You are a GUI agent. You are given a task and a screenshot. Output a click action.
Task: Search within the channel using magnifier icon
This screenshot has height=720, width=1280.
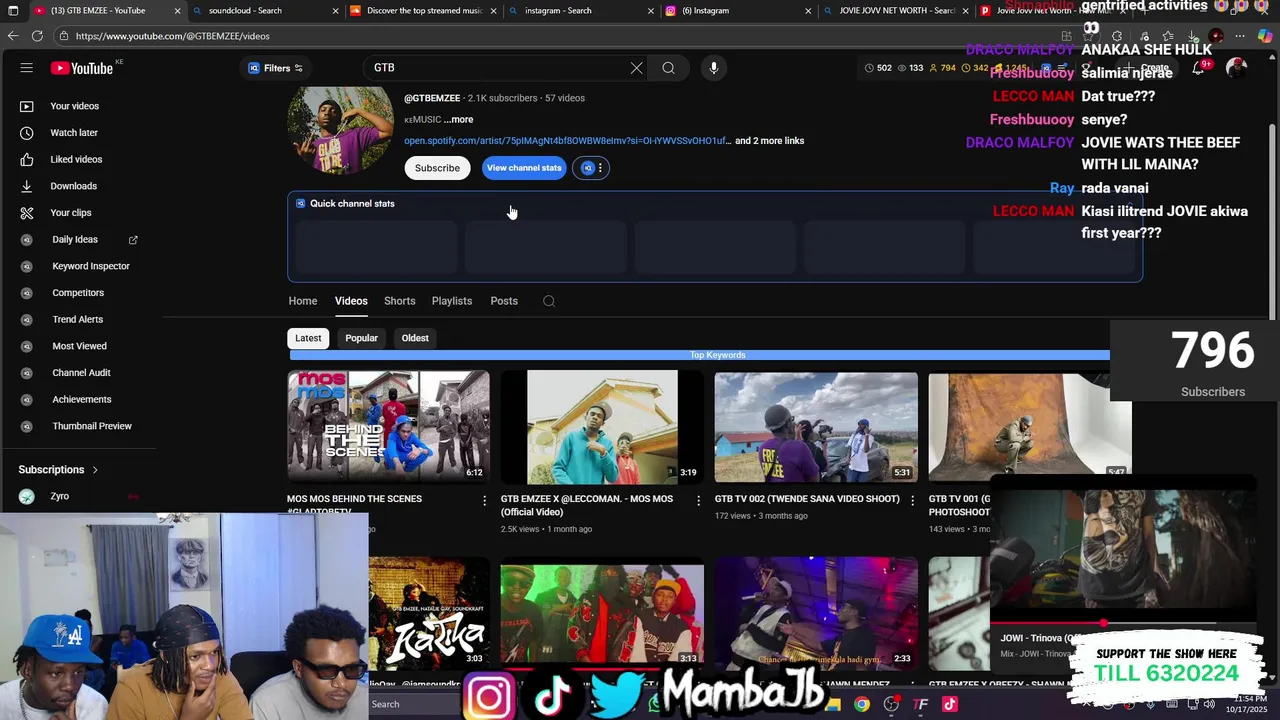[x=549, y=301]
